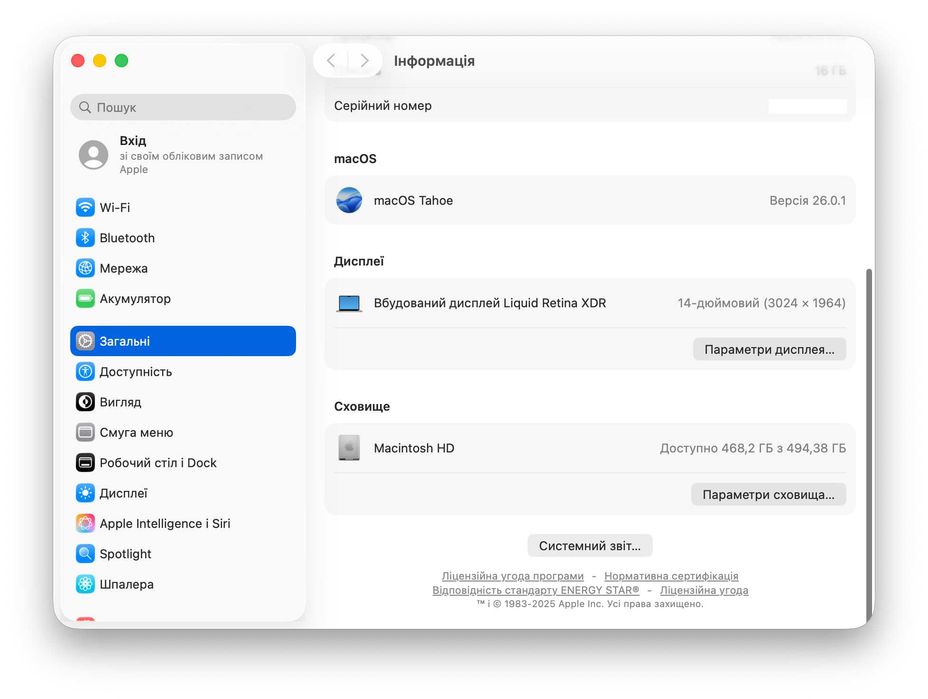Click the Wi-Fi icon in sidebar

(85, 207)
